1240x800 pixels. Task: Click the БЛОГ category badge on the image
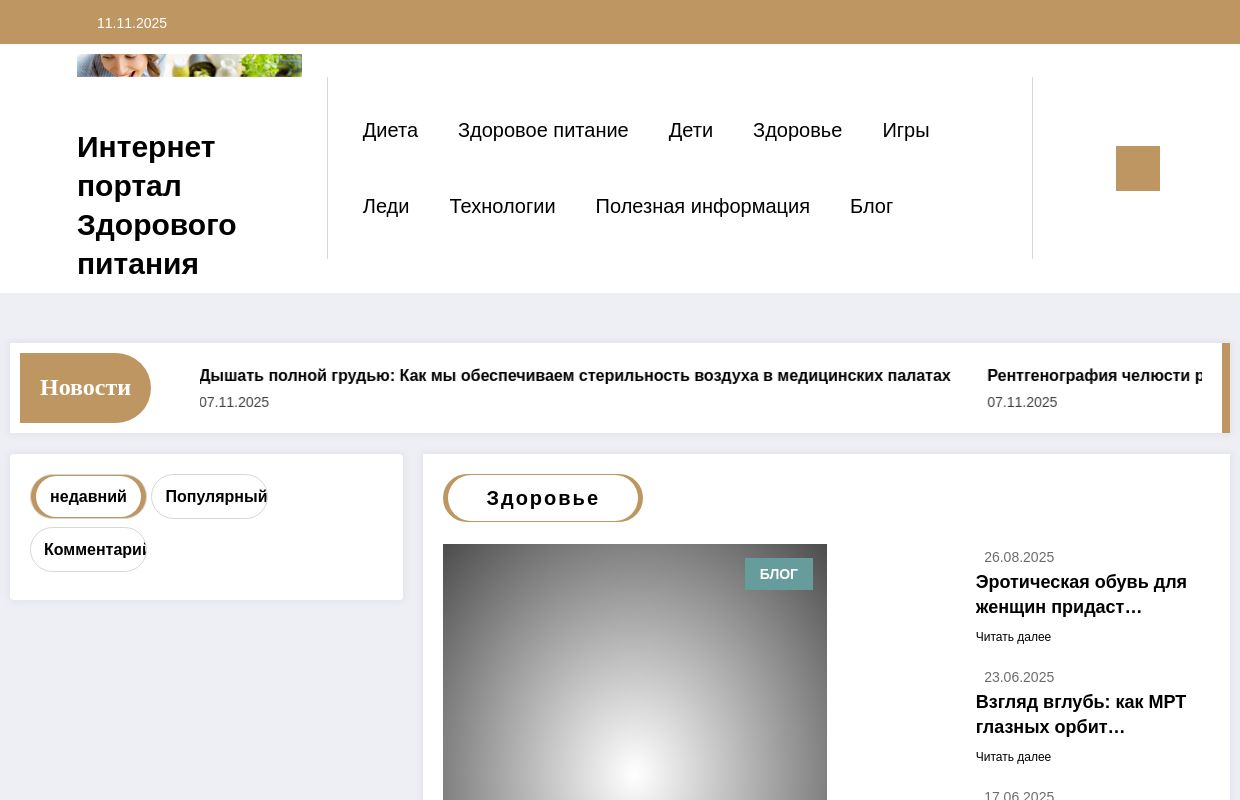pos(779,574)
